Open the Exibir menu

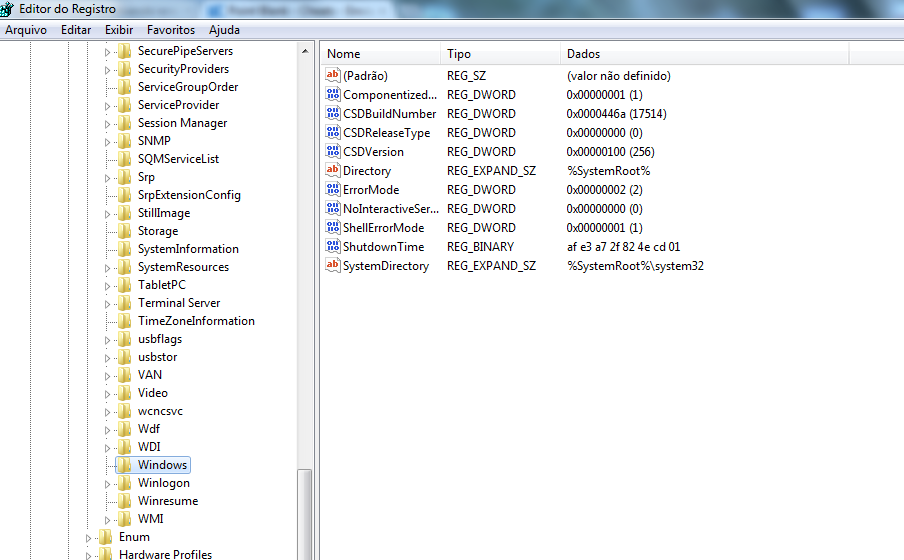pos(119,30)
